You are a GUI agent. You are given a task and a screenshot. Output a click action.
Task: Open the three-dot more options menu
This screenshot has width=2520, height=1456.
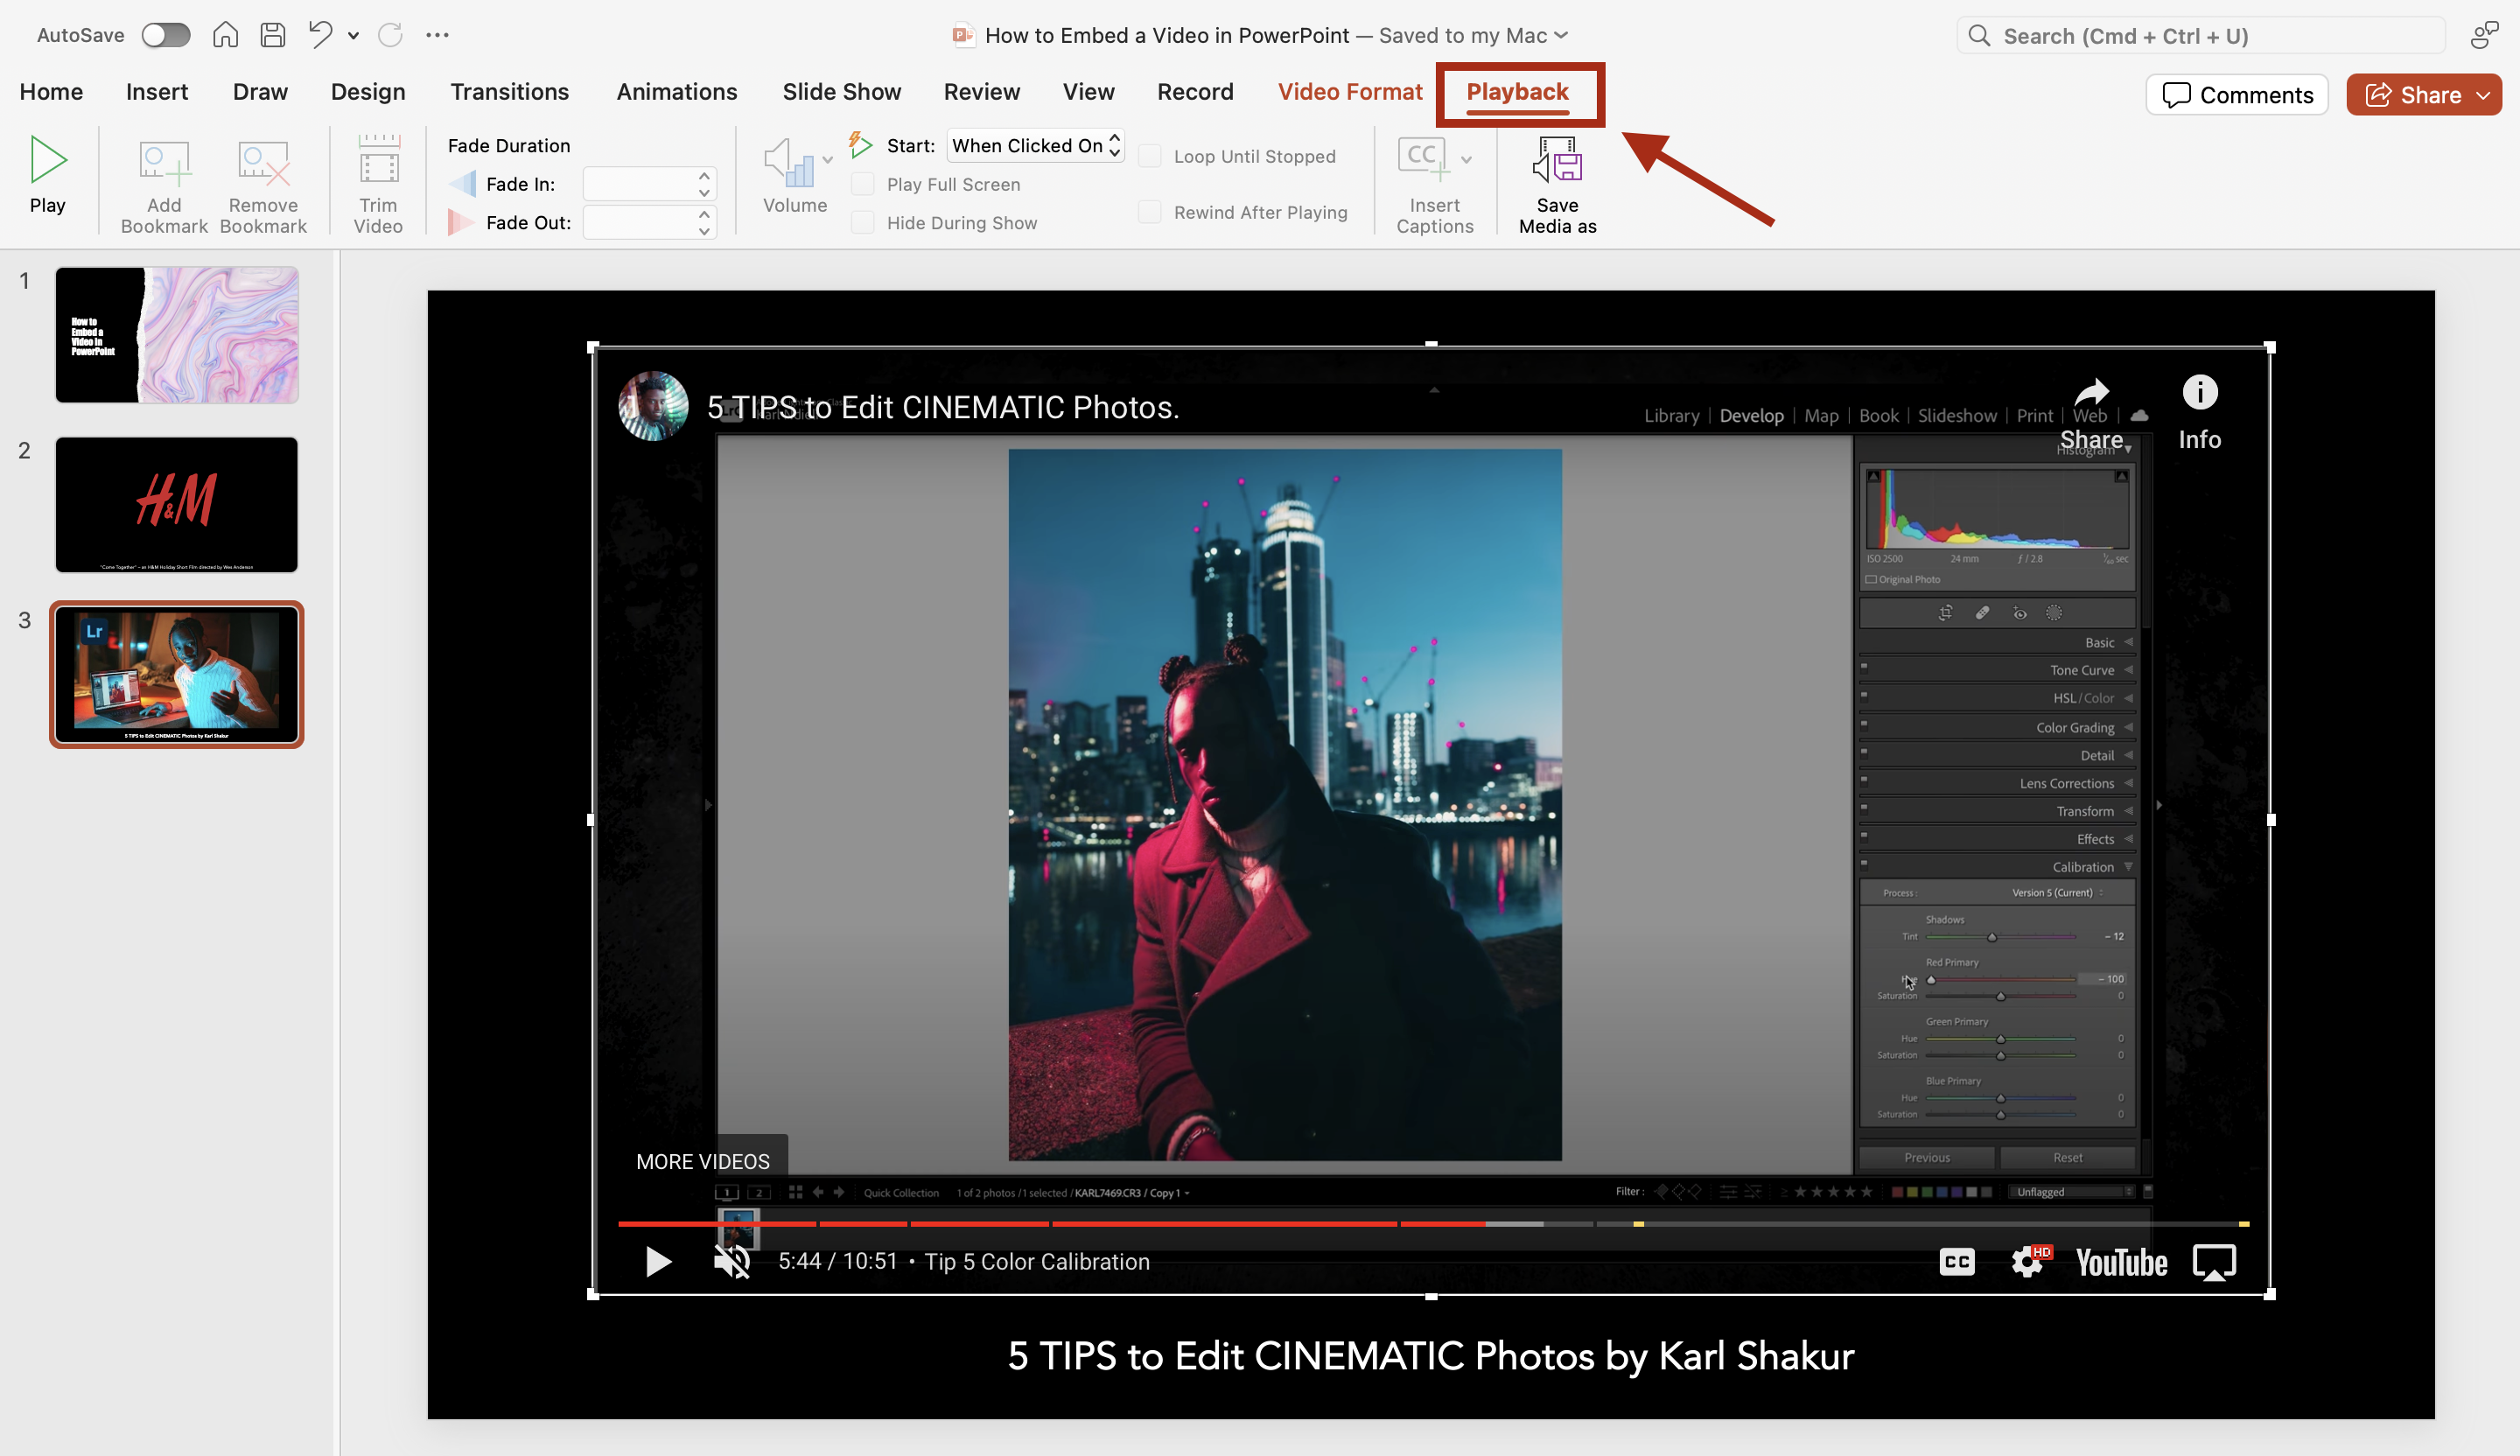[x=437, y=35]
